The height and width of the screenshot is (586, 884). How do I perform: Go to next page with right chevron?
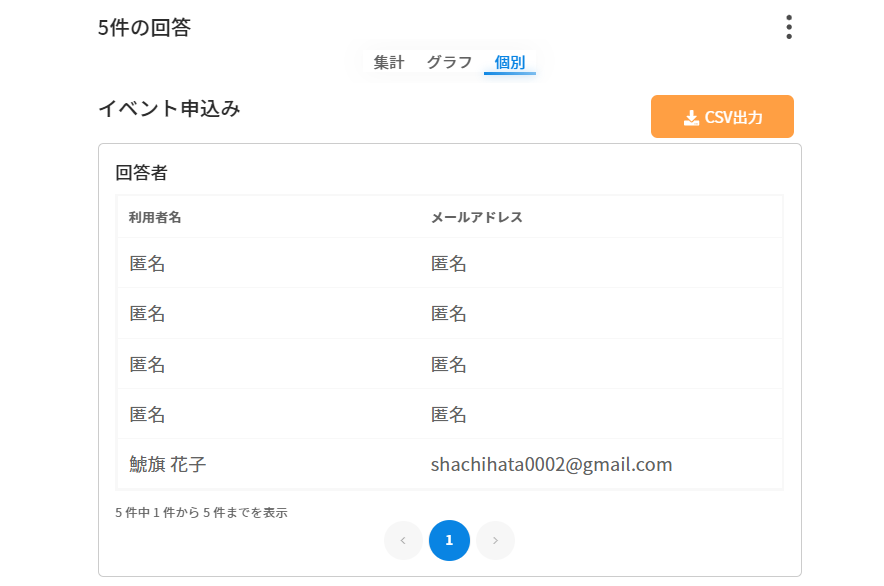494,540
